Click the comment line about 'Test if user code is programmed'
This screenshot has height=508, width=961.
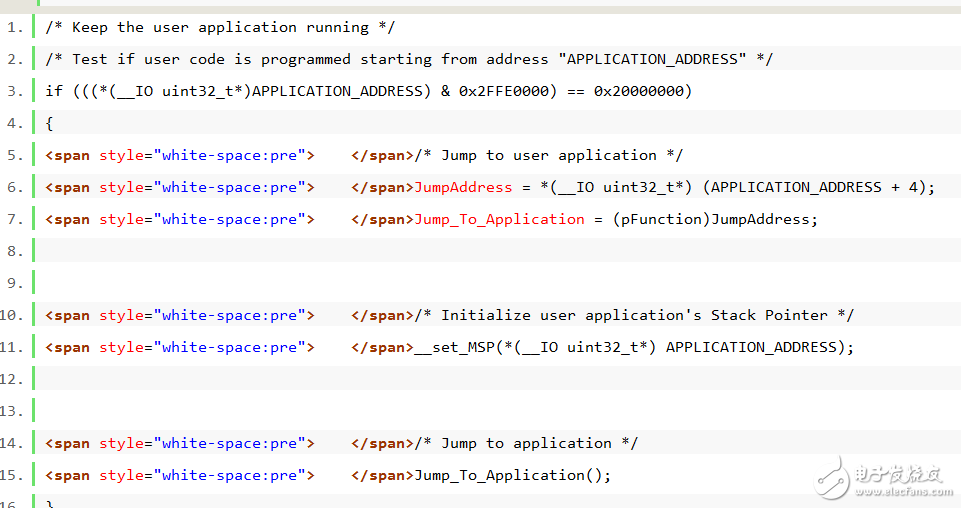coord(409,59)
